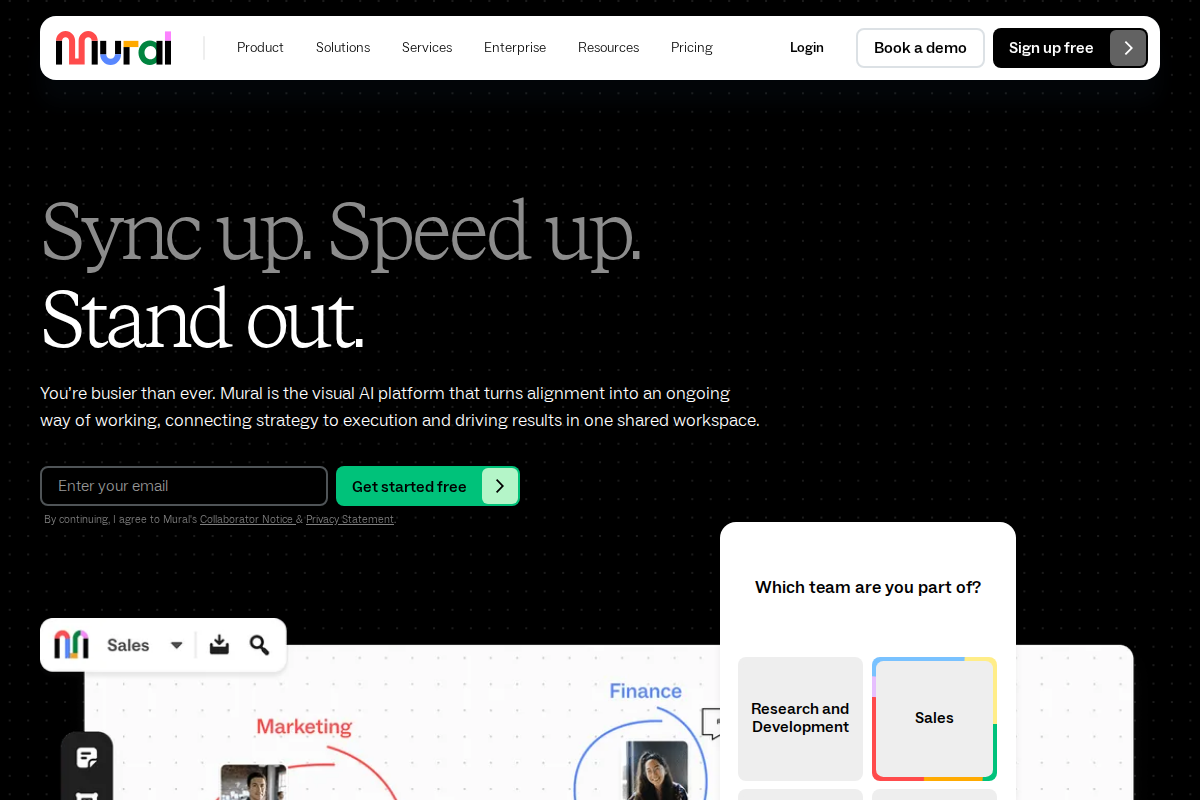1200x800 pixels.
Task: Open the Product menu
Action: pos(260,48)
